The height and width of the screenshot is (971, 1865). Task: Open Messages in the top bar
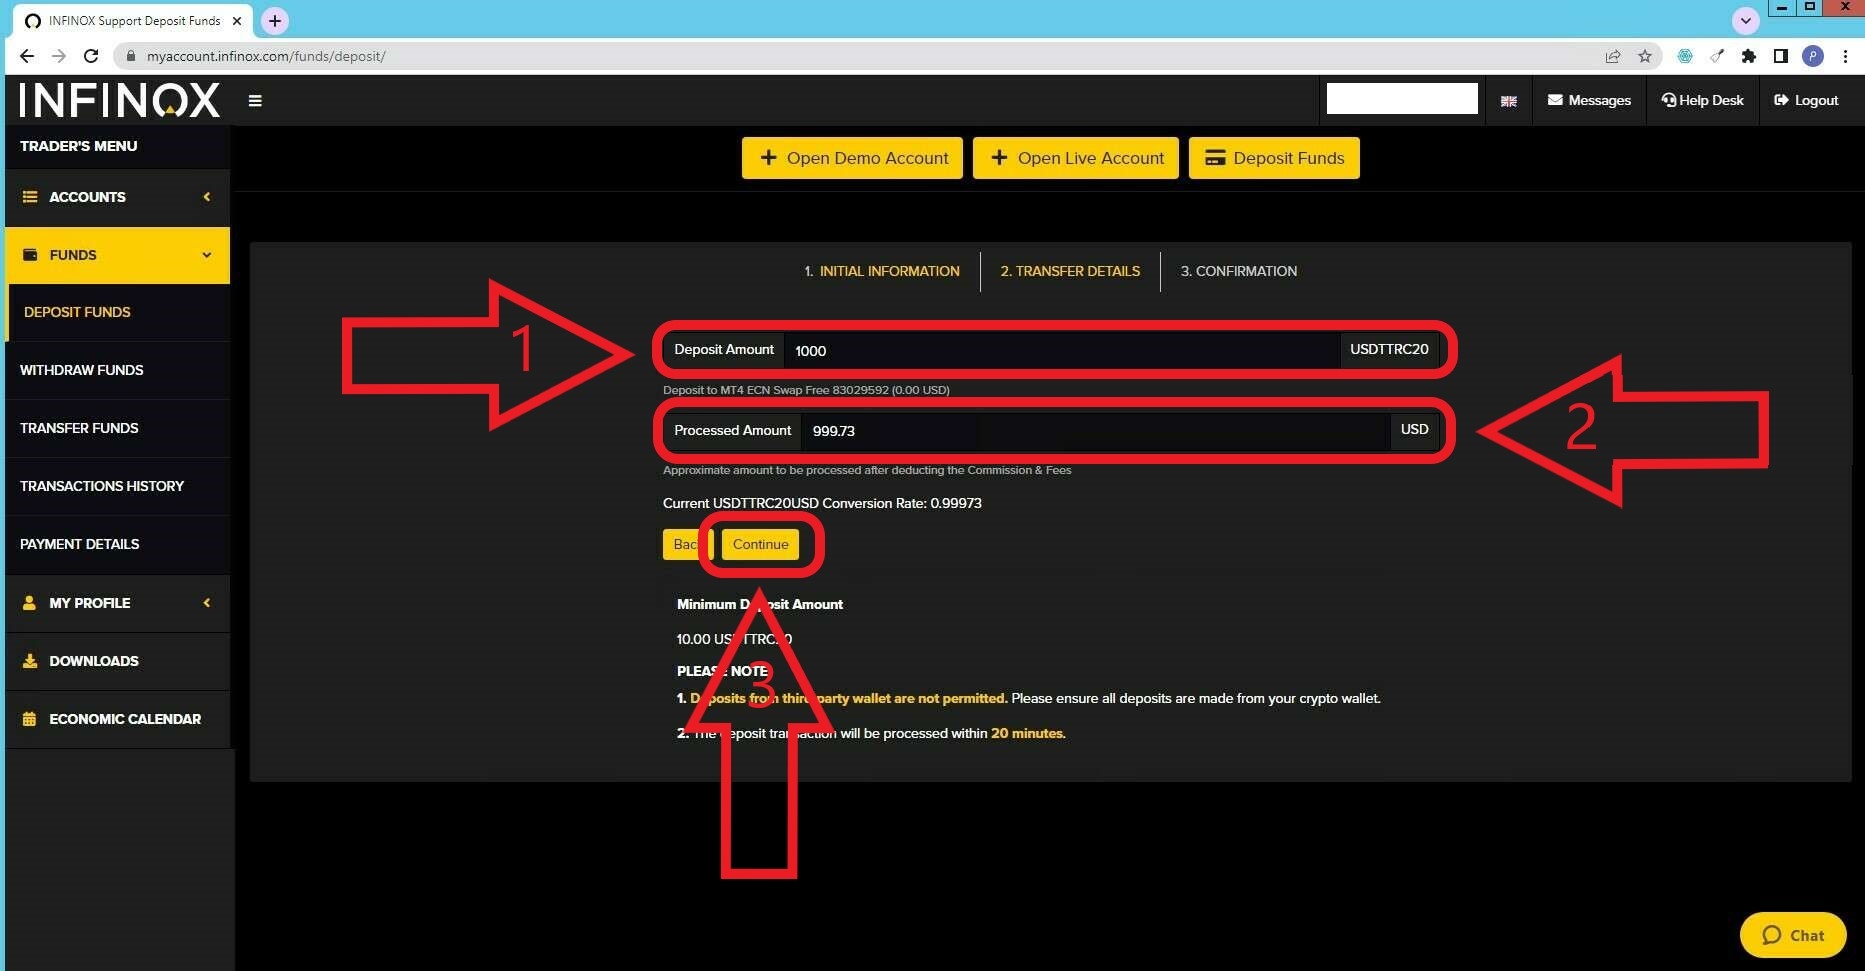click(x=1589, y=100)
